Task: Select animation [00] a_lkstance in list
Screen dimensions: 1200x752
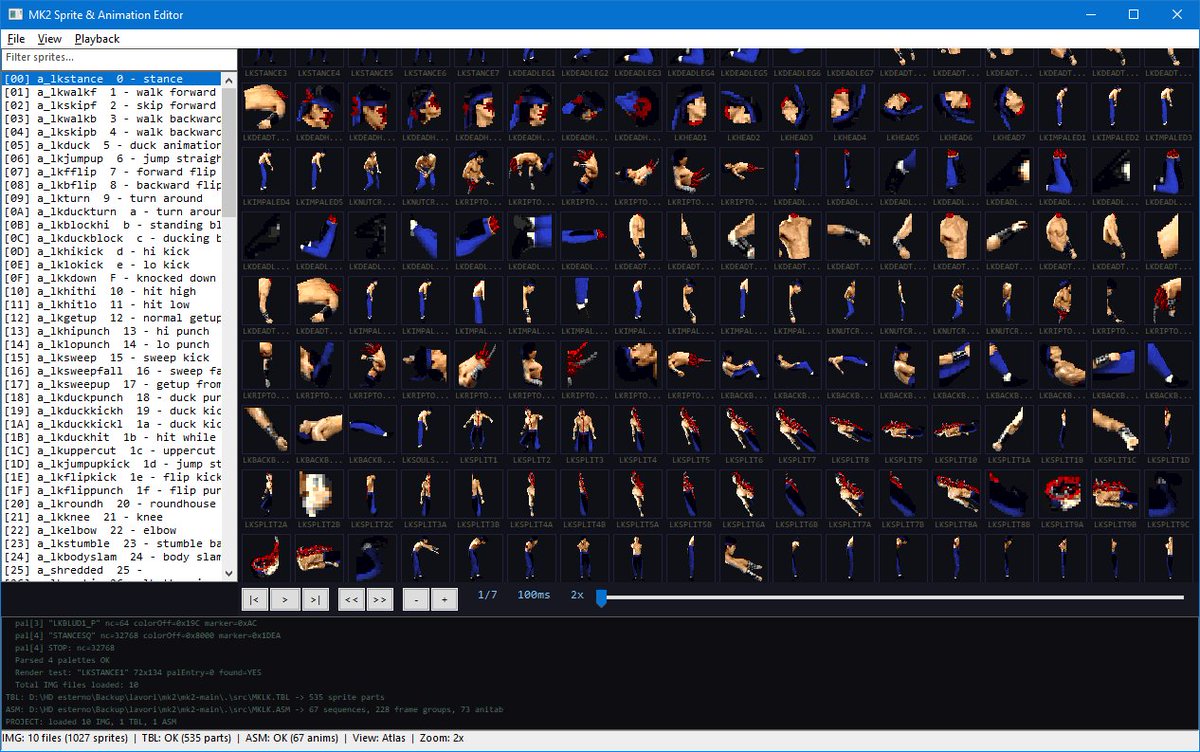Action: (x=111, y=78)
